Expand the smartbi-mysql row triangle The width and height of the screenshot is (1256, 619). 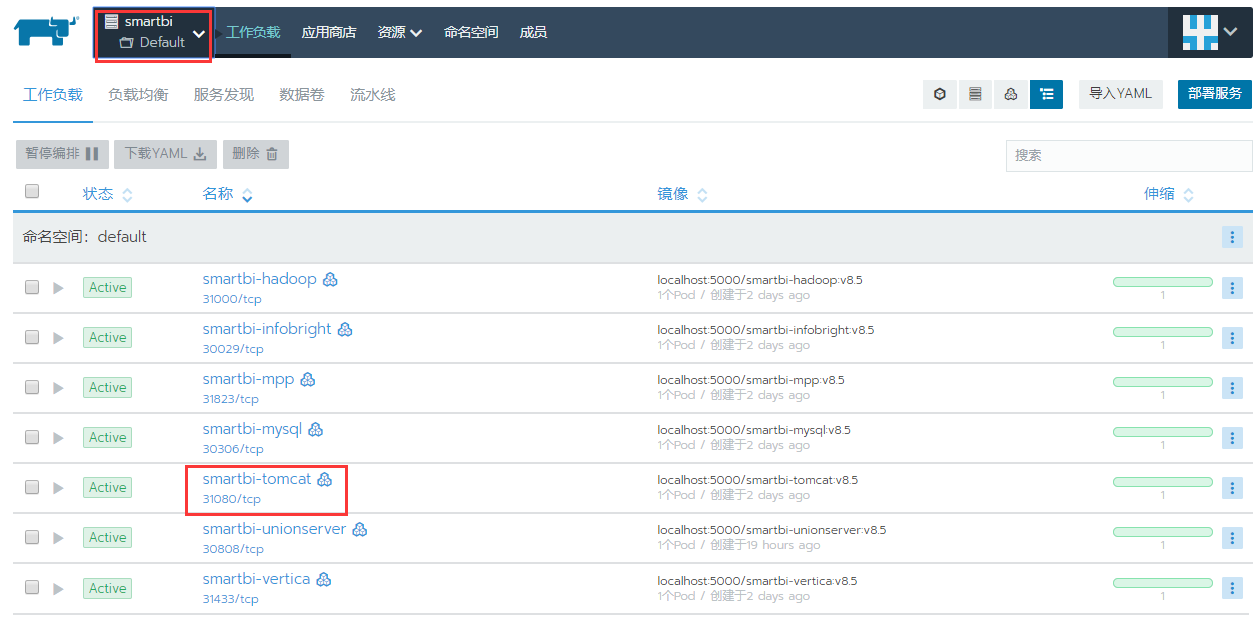(x=58, y=438)
